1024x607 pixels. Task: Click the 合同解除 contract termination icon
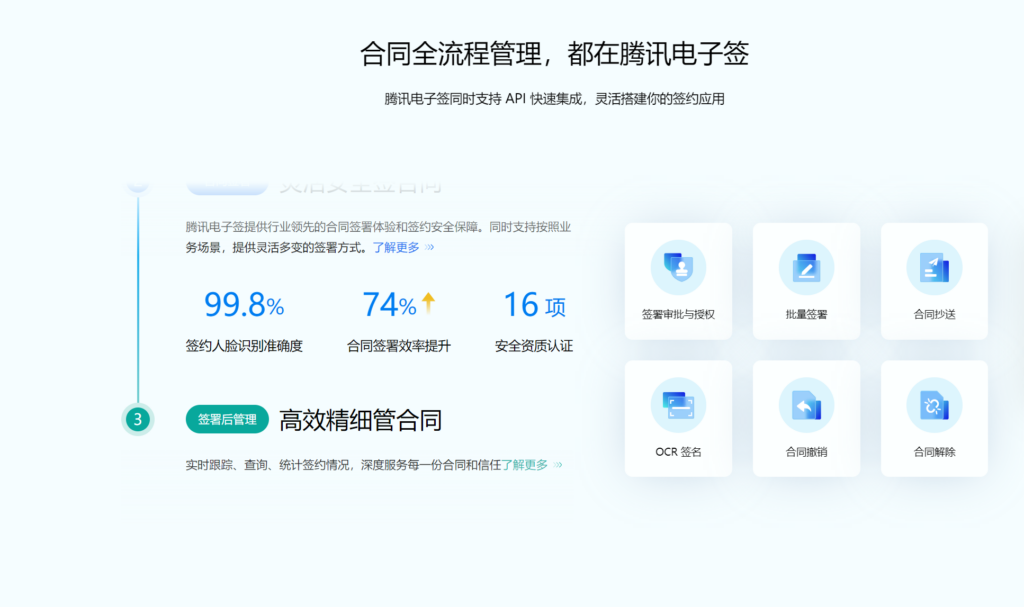934,418
